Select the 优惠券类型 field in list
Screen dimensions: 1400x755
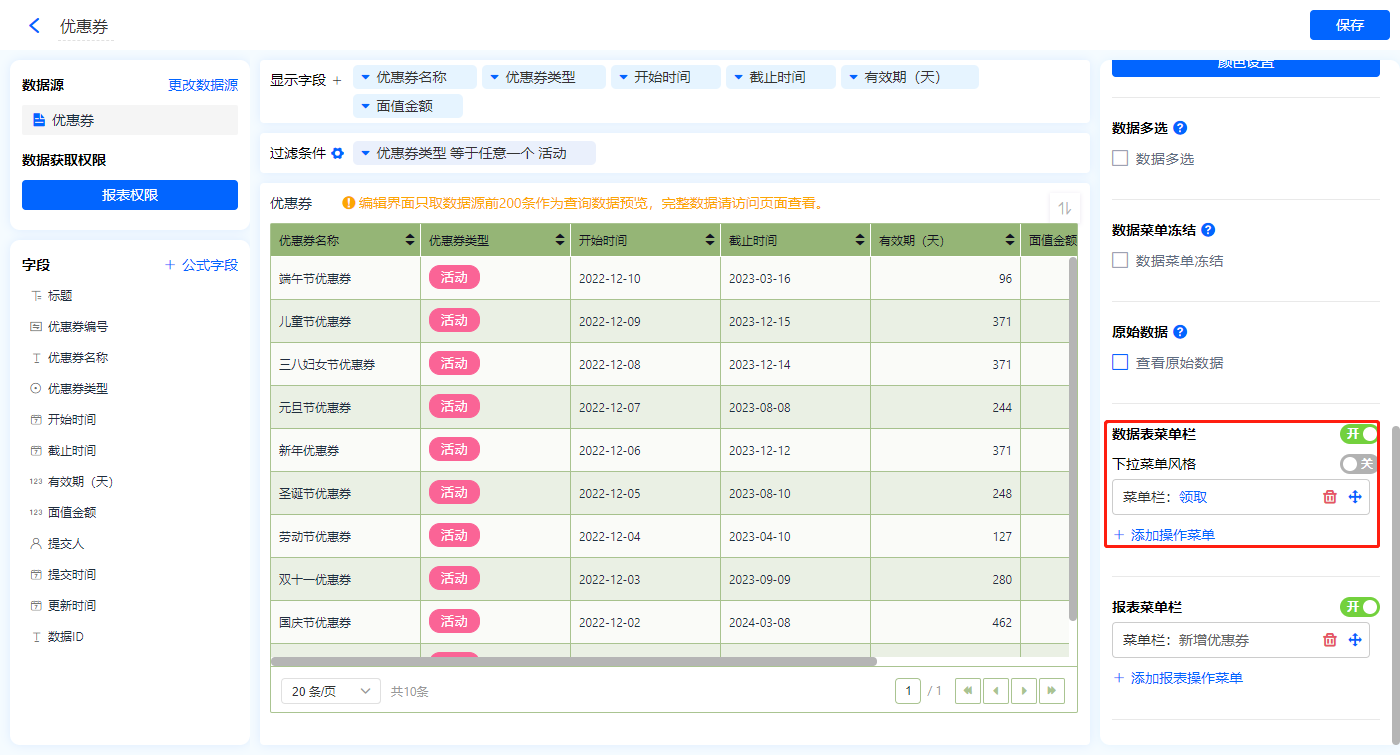77,389
